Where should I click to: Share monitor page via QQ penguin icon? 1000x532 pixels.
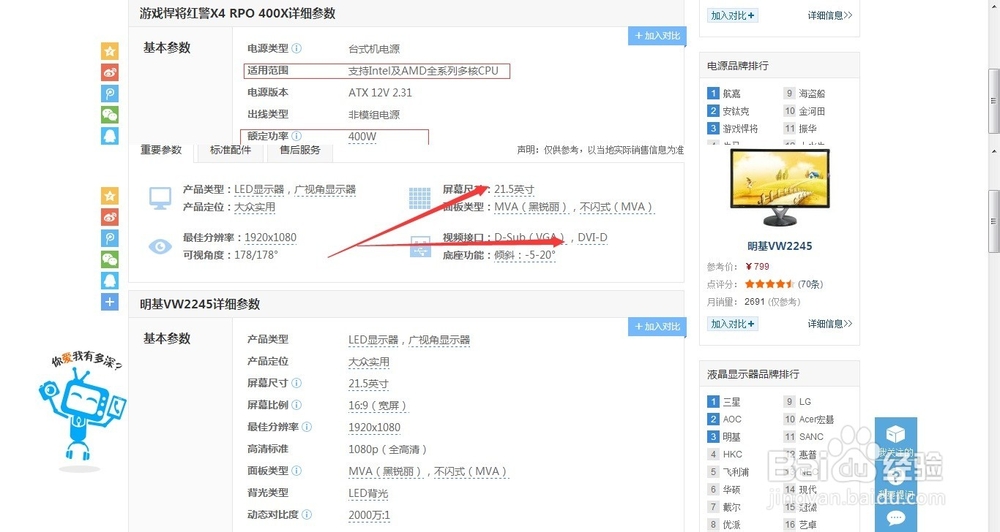110,281
